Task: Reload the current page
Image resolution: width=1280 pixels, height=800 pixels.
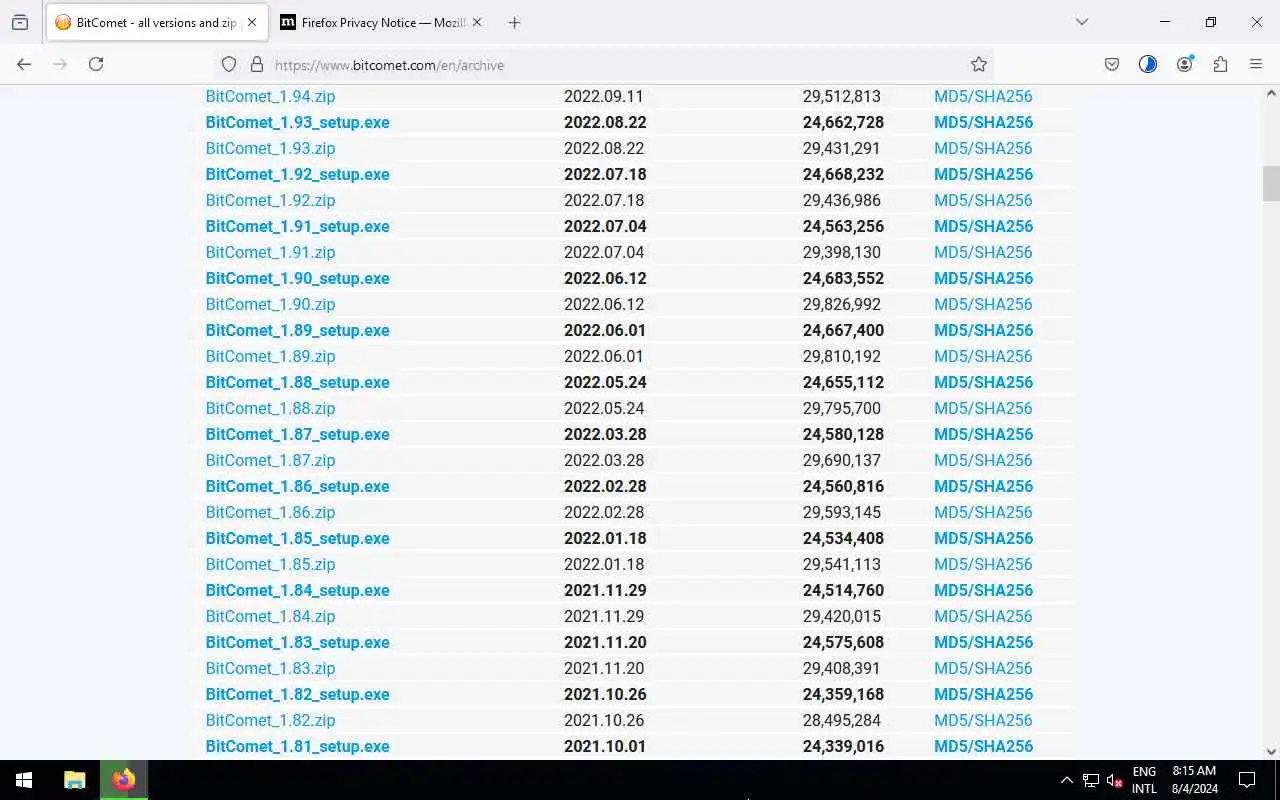Action: pos(96,64)
